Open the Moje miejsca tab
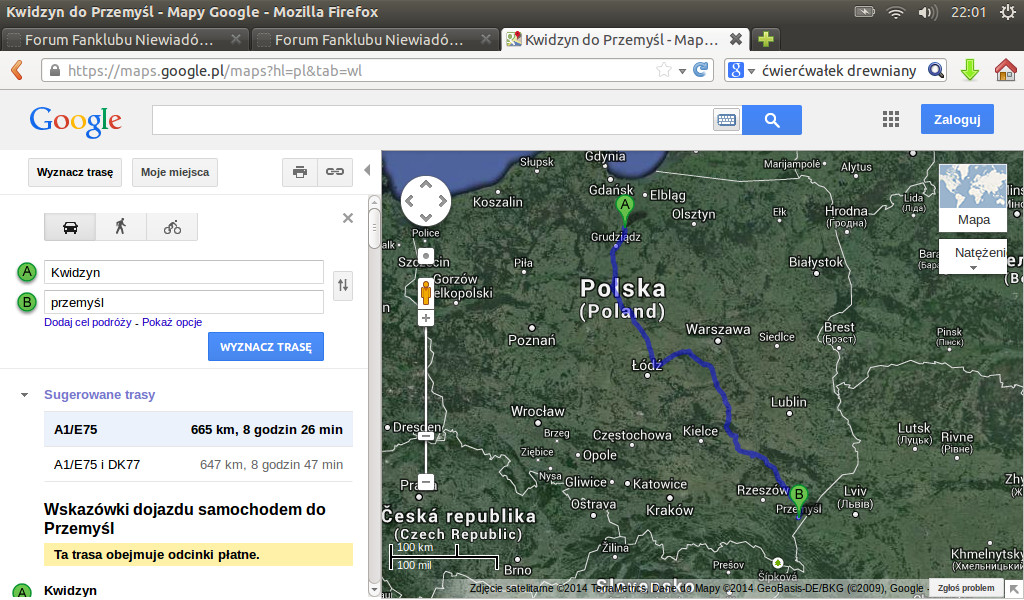 pyautogui.click(x=175, y=172)
